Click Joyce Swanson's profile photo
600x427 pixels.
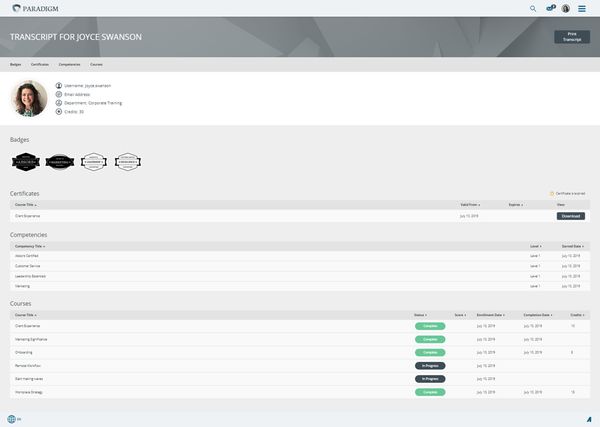[29, 98]
